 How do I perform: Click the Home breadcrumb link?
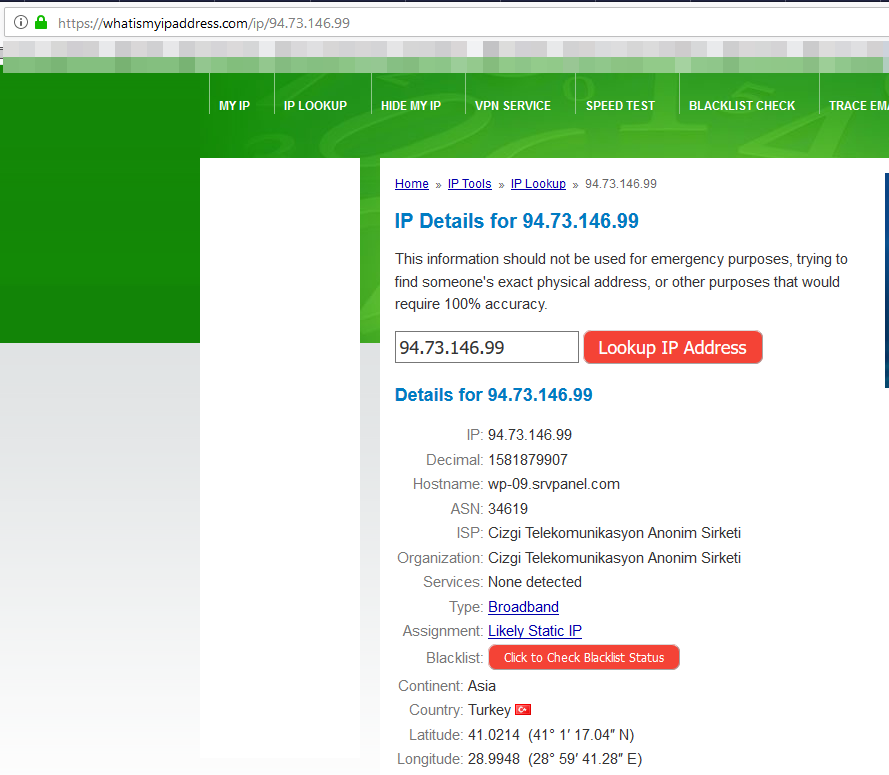click(x=411, y=184)
